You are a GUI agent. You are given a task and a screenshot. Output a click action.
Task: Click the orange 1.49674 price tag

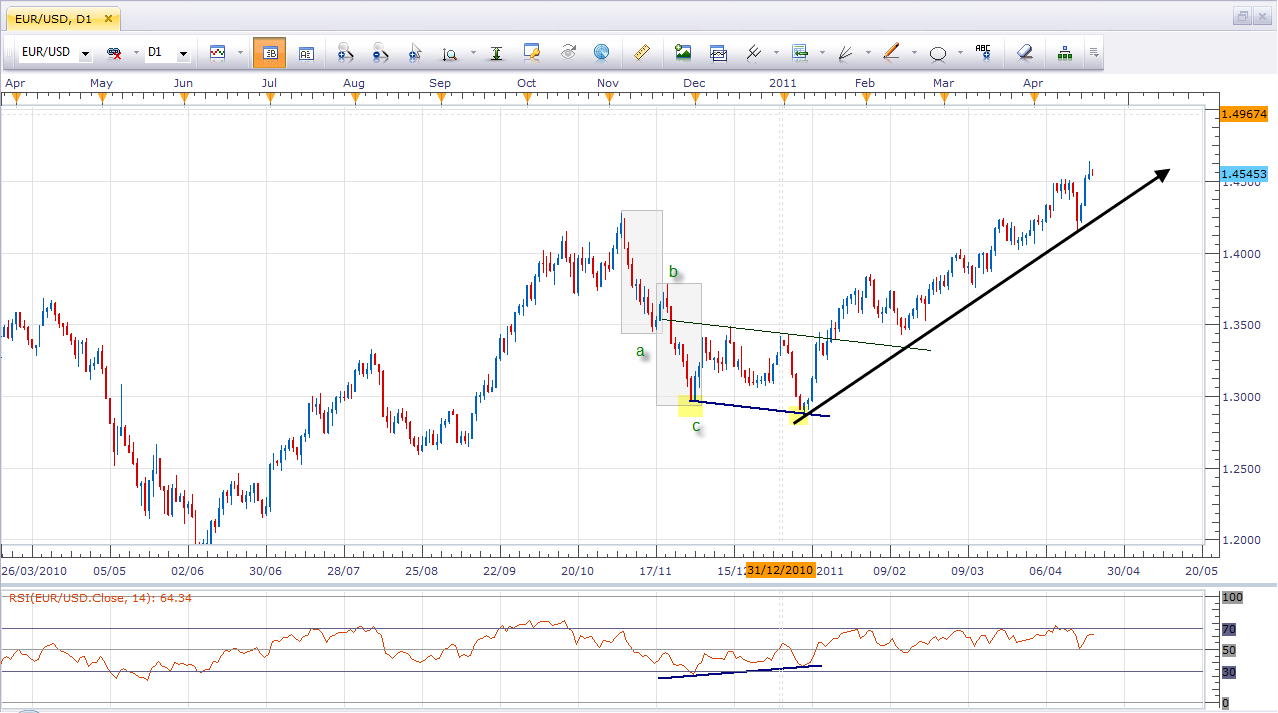point(1245,114)
